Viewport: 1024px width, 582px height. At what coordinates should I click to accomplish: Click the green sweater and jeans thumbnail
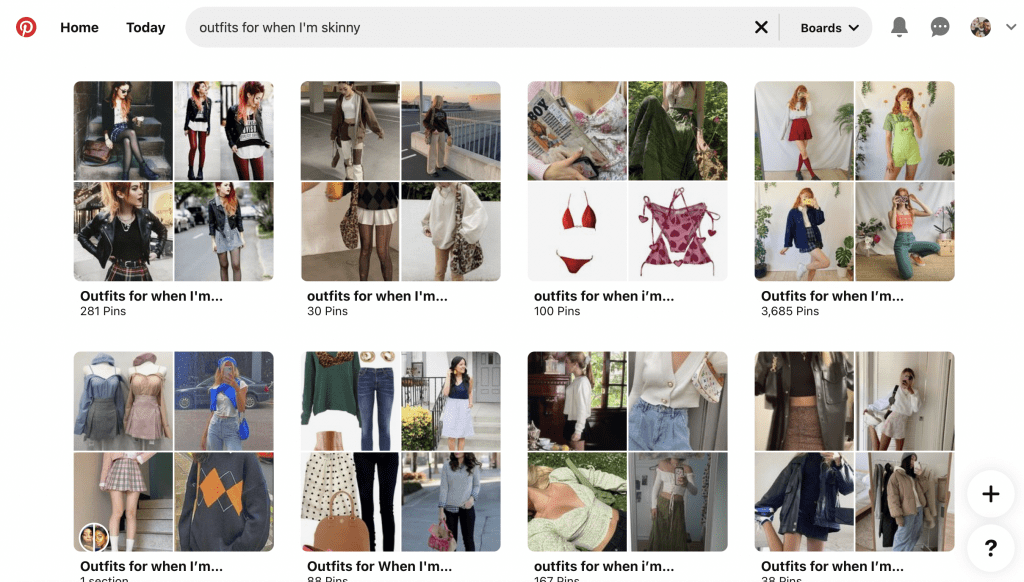(x=350, y=401)
